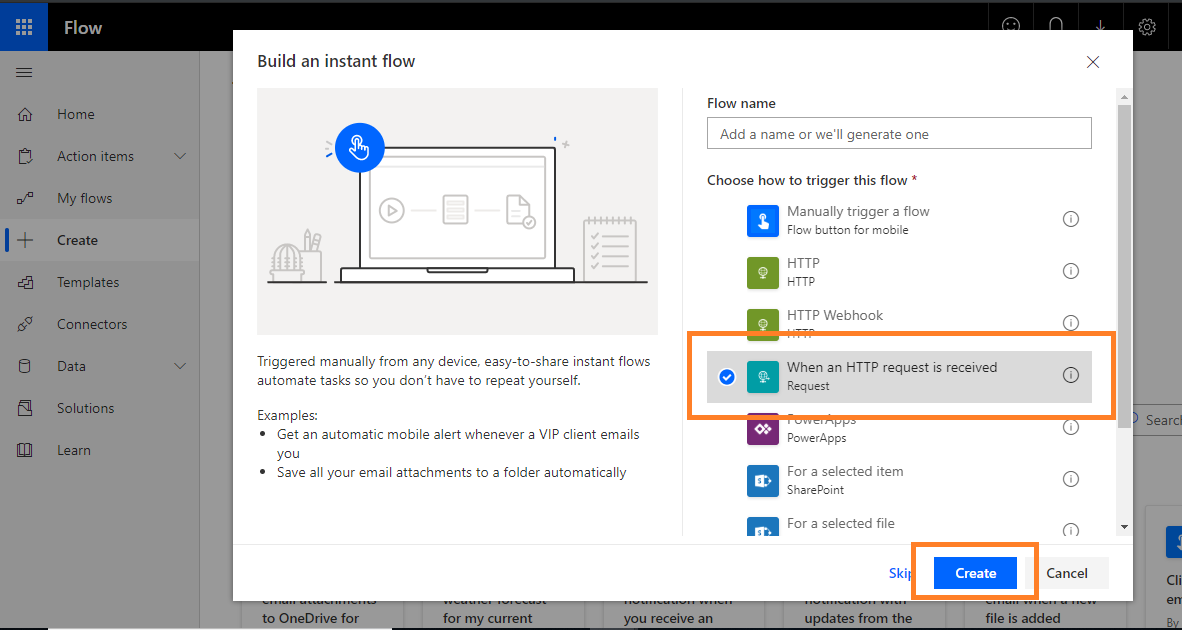The height and width of the screenshot is (630, 1182).
Task: Open the settings gear icon
Action: point(1147,26)
